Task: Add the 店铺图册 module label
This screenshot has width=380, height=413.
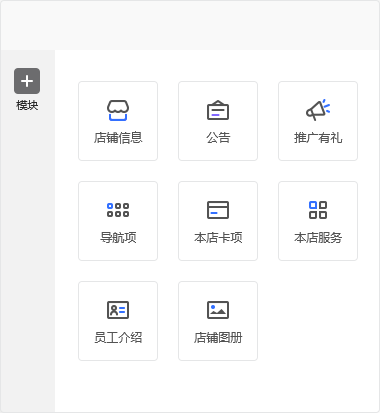Action: [x=218, y=338]
